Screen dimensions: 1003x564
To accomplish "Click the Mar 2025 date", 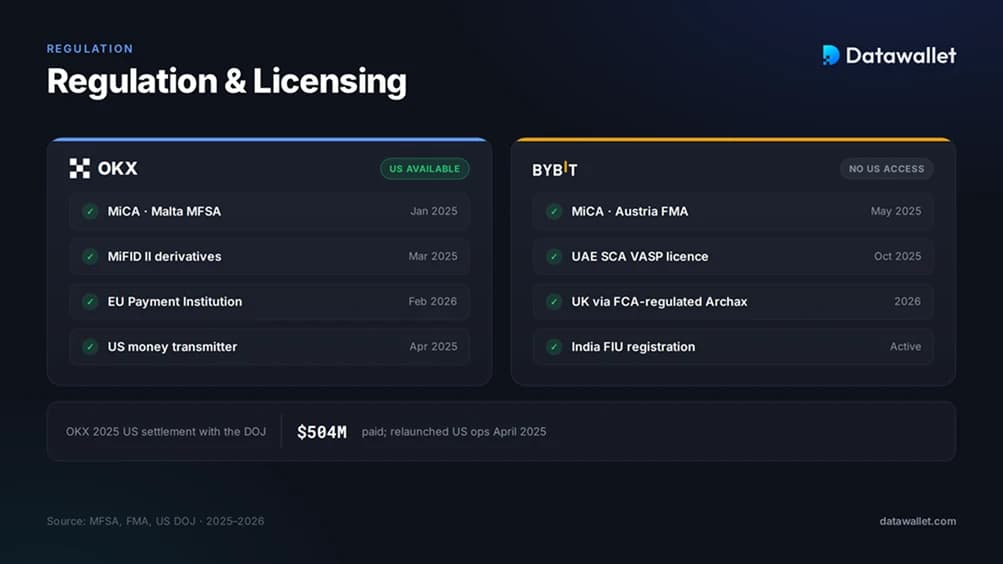I will click(433, 256).
